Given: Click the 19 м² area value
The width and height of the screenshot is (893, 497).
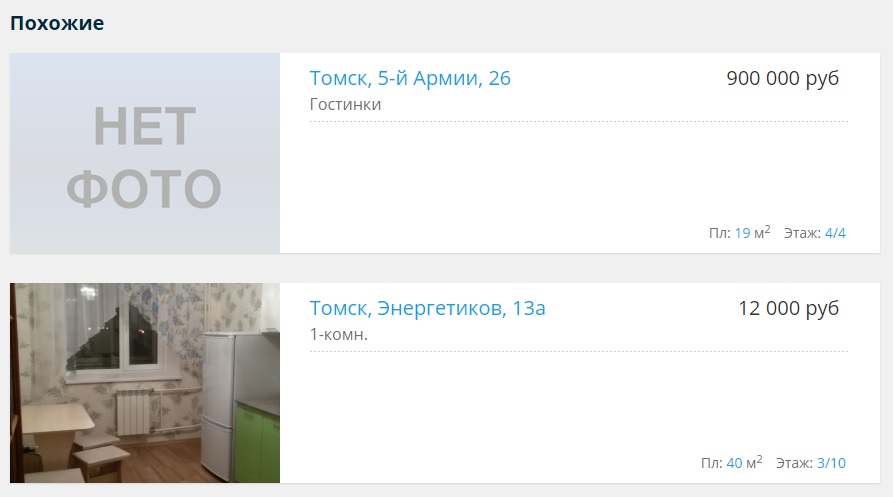Looking at the screenshot, I should pyautogui.click(x=752, y=232).
